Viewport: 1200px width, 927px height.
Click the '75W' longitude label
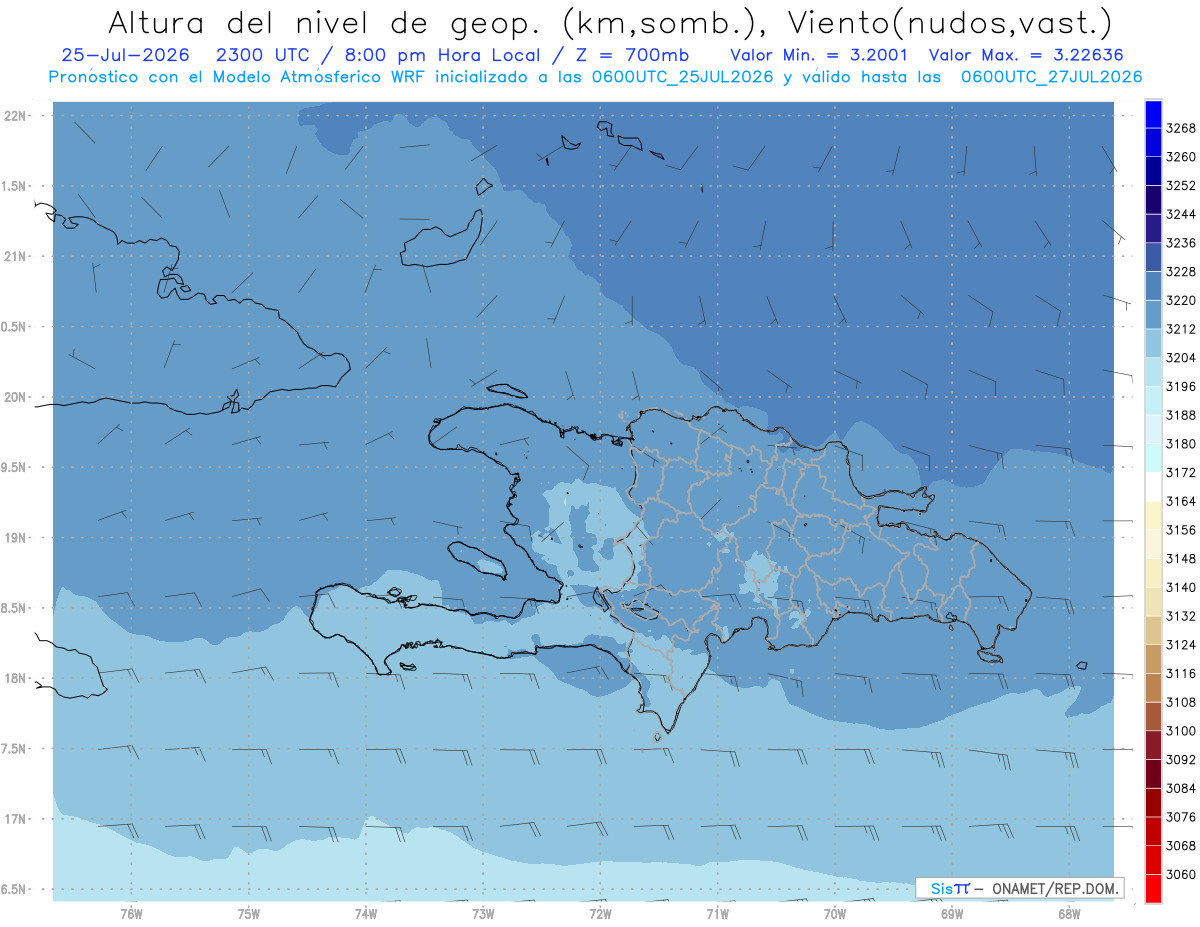pos(249,914)
